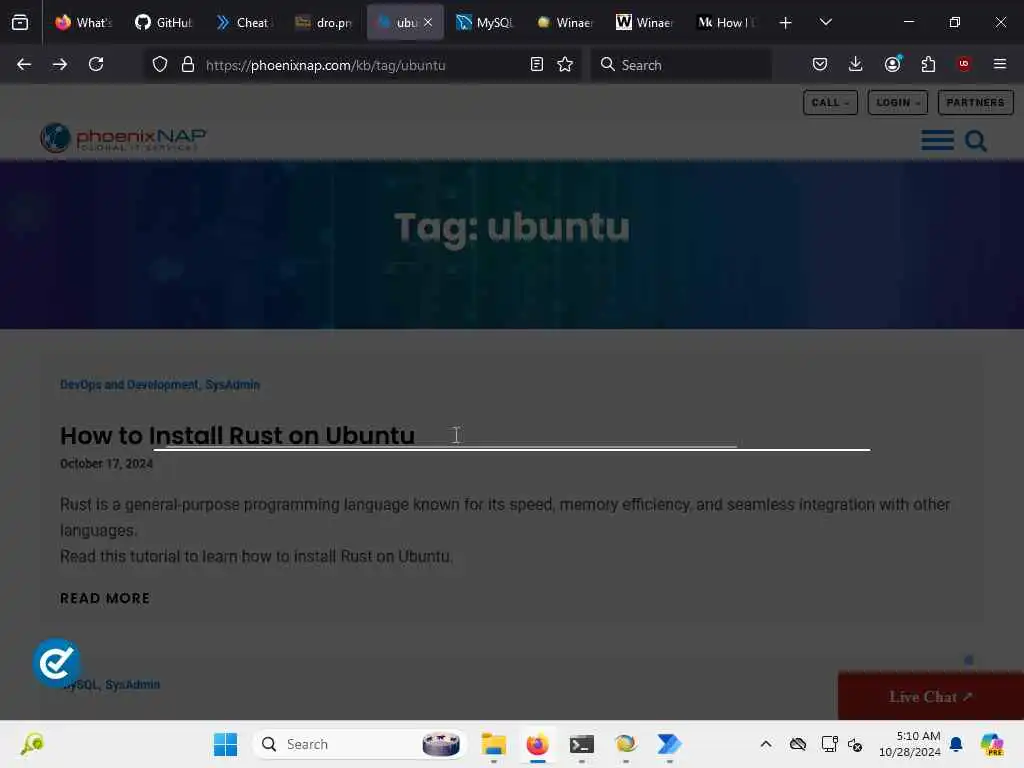Switch to the MySQL tab
The image size is (1024, 768).
(484, 23)
